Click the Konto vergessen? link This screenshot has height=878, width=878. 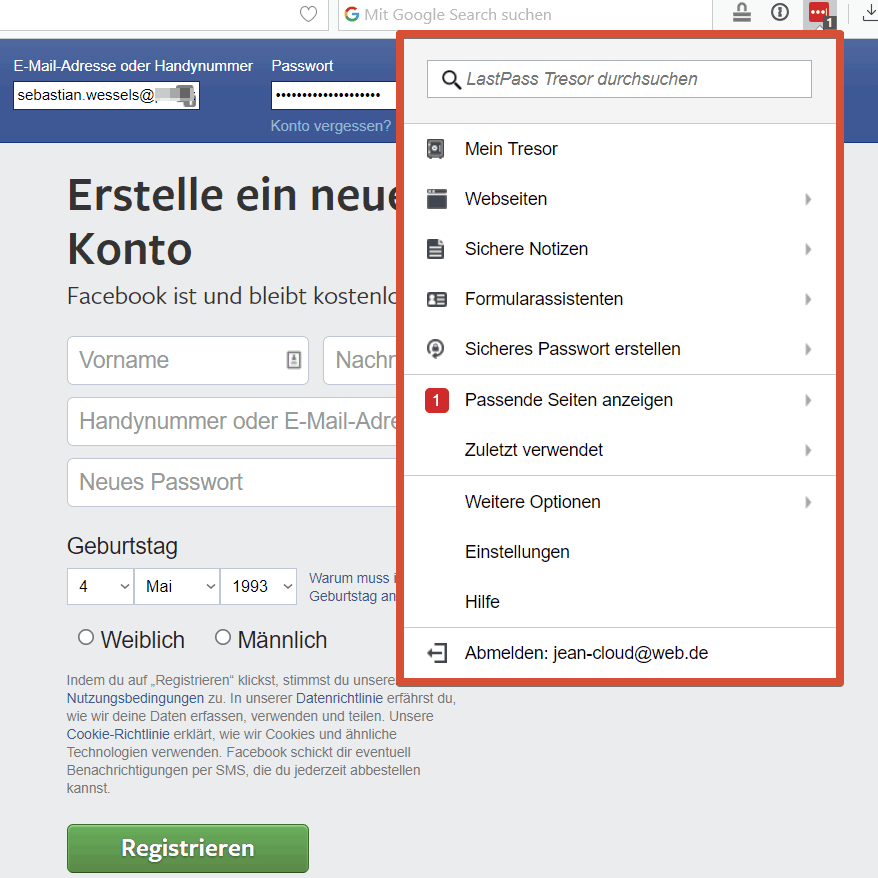(x=330, y=126)
